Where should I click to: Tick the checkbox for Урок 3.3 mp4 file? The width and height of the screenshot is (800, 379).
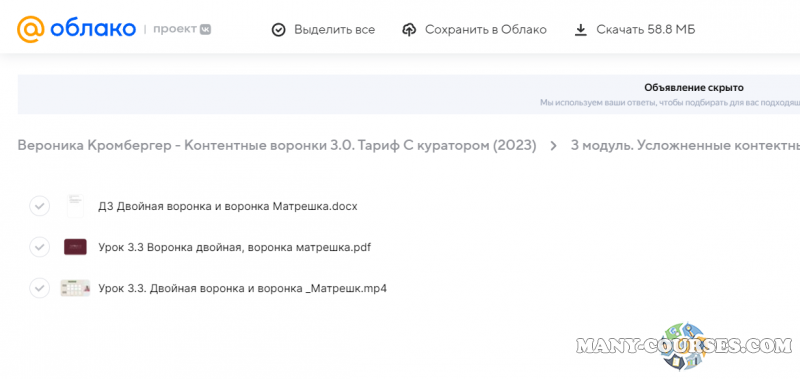(x=39, y=288)
